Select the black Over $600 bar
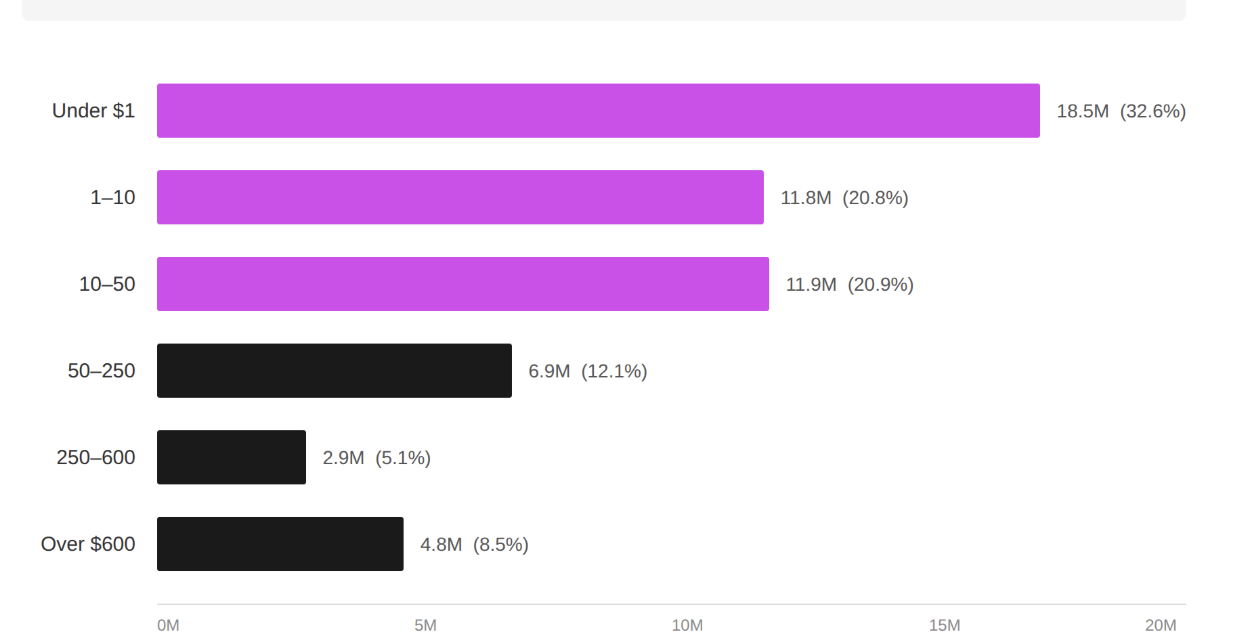The height and width of the screenshot is (640, 1258). tap(280, 544)
